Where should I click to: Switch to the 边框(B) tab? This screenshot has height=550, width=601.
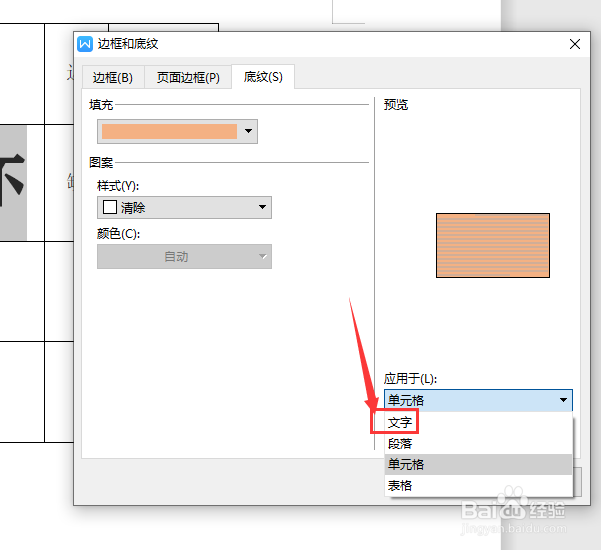pos(113,77)
